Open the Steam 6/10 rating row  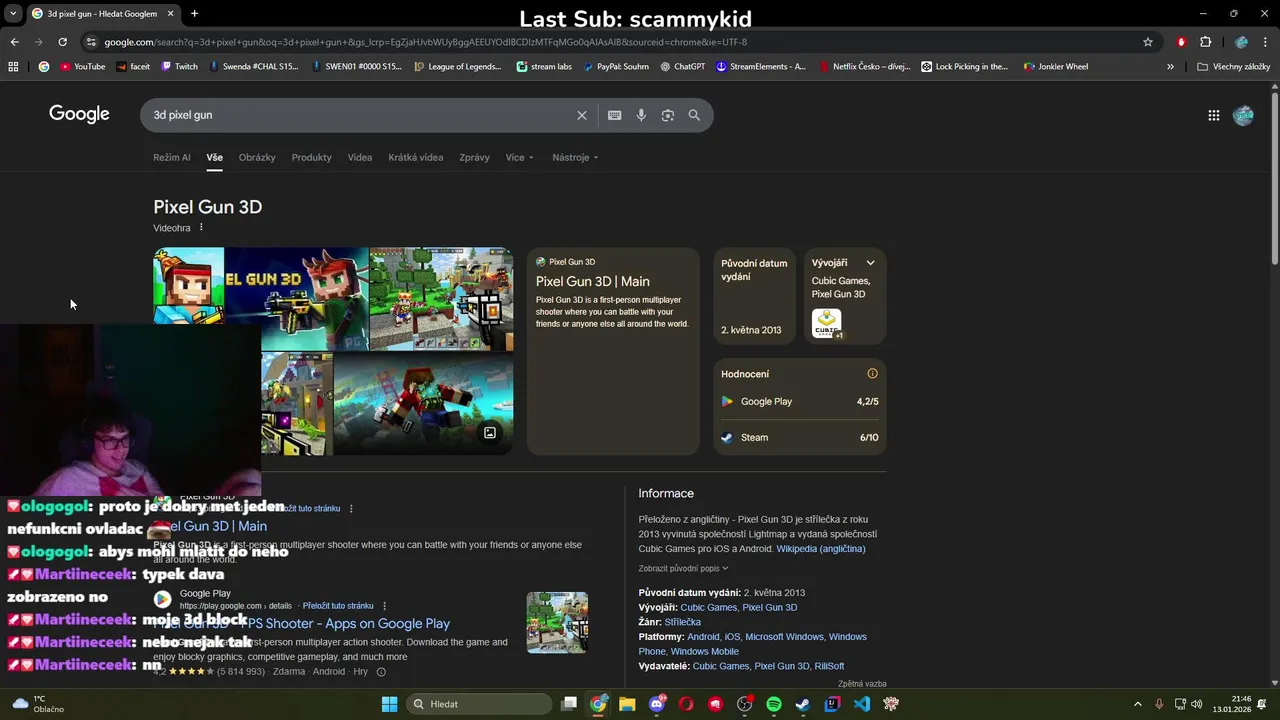click(800, 437)
